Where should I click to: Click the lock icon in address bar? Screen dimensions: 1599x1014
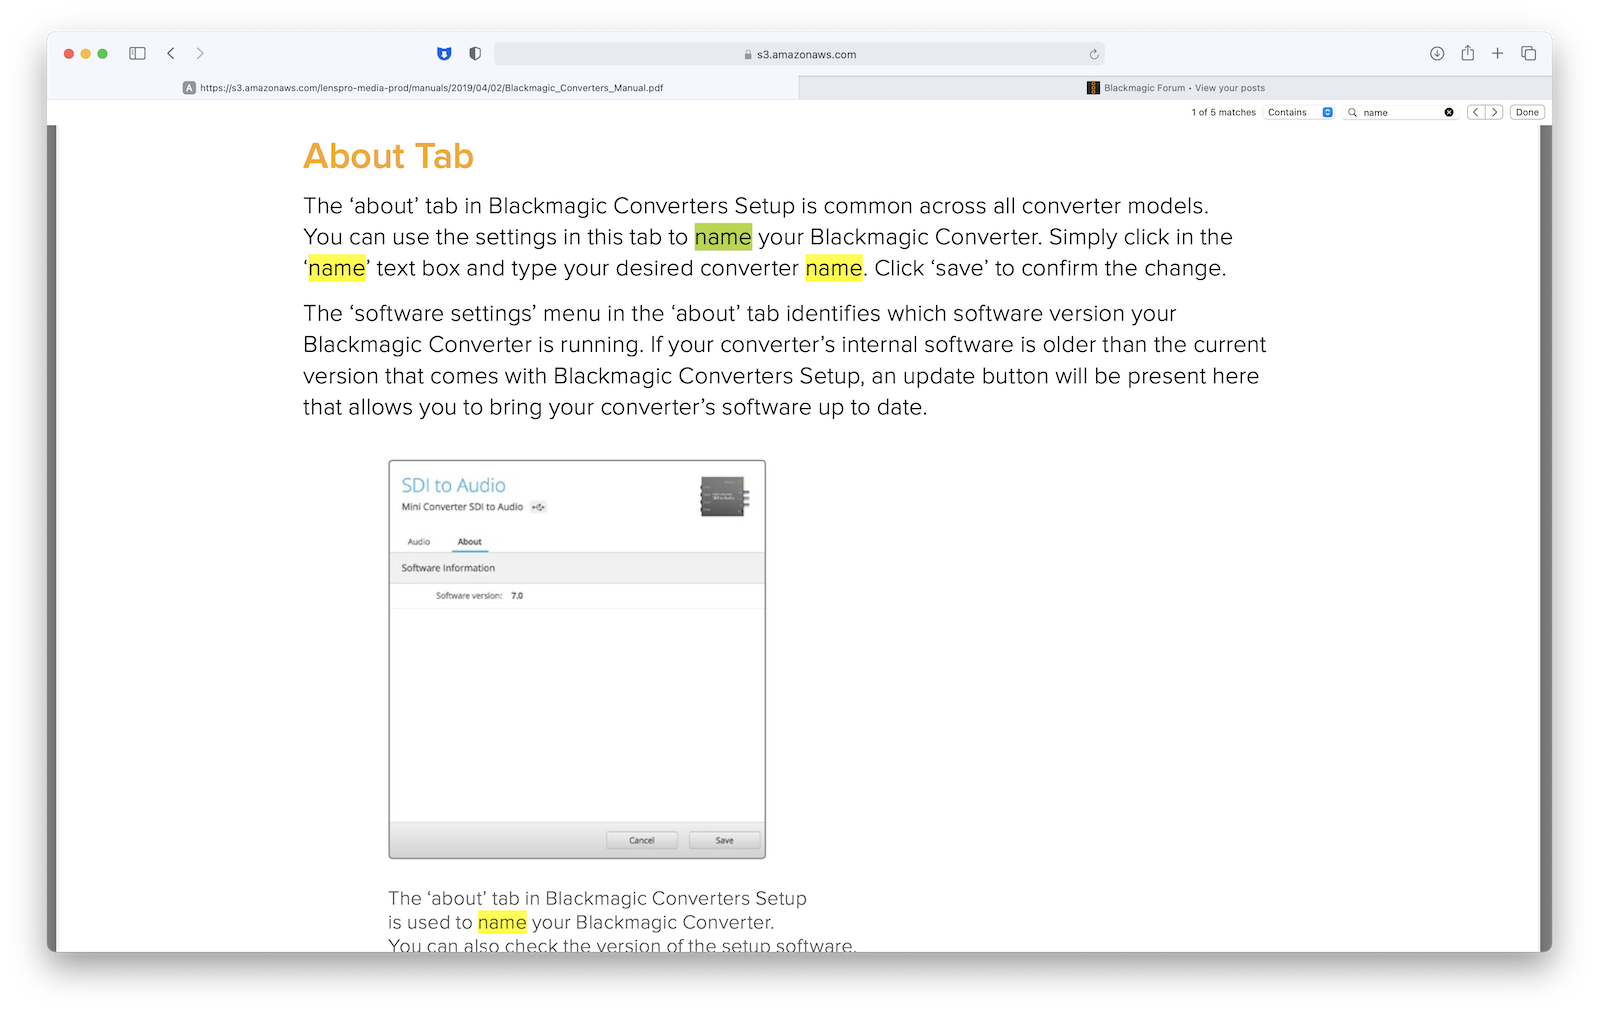(748, 55)
